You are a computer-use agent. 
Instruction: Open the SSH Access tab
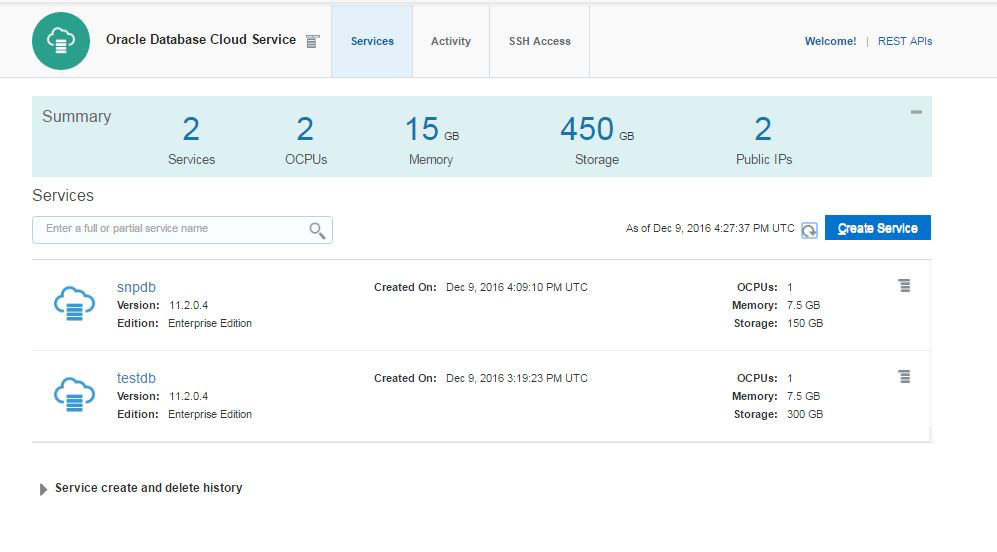[x=540, y=41]
